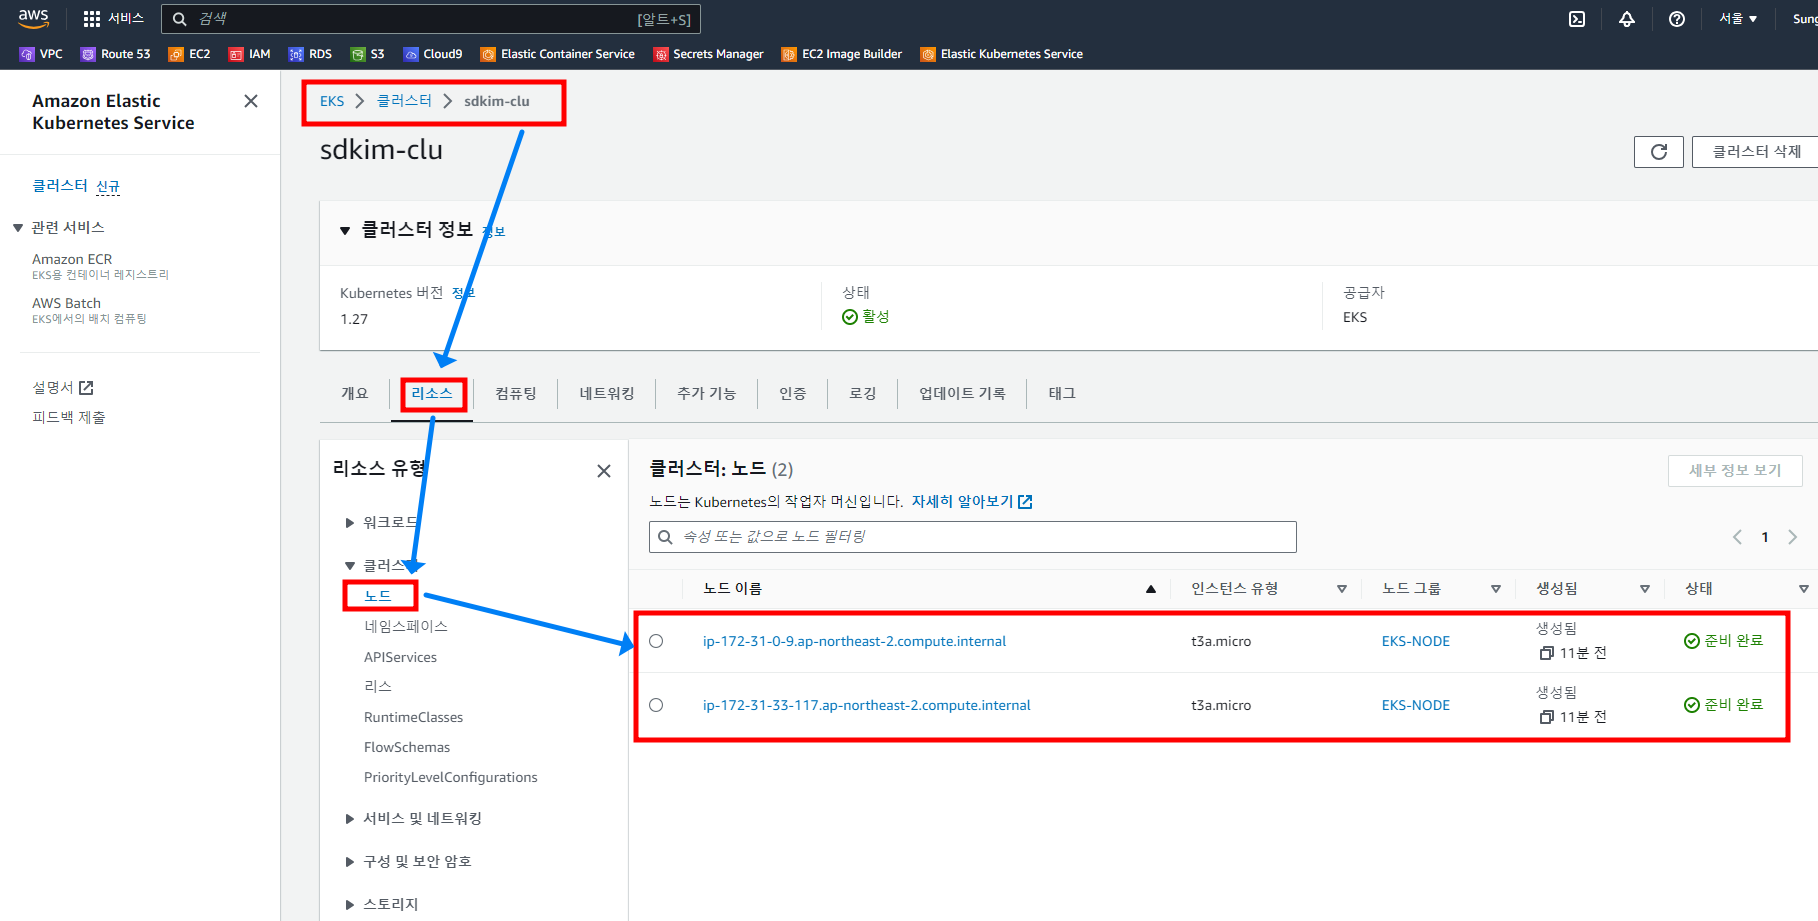1818x921 pixels.
Task: Click 클러스터 in the breadcrumb
Action: (404, 101)
